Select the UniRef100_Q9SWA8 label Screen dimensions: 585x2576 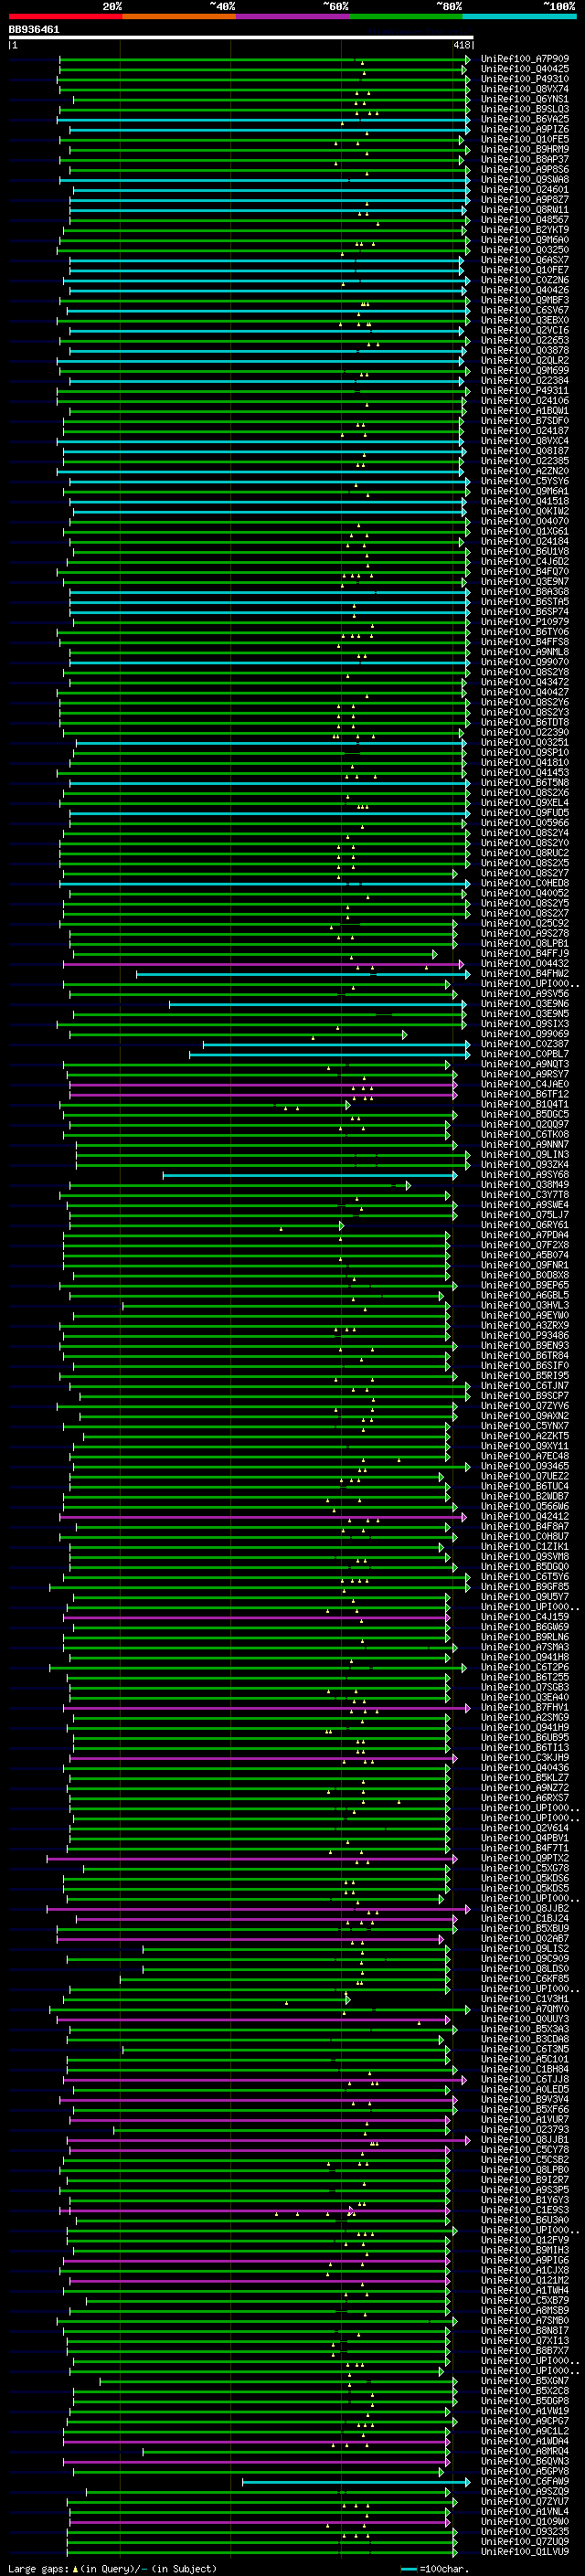click(x=525, y=180)
